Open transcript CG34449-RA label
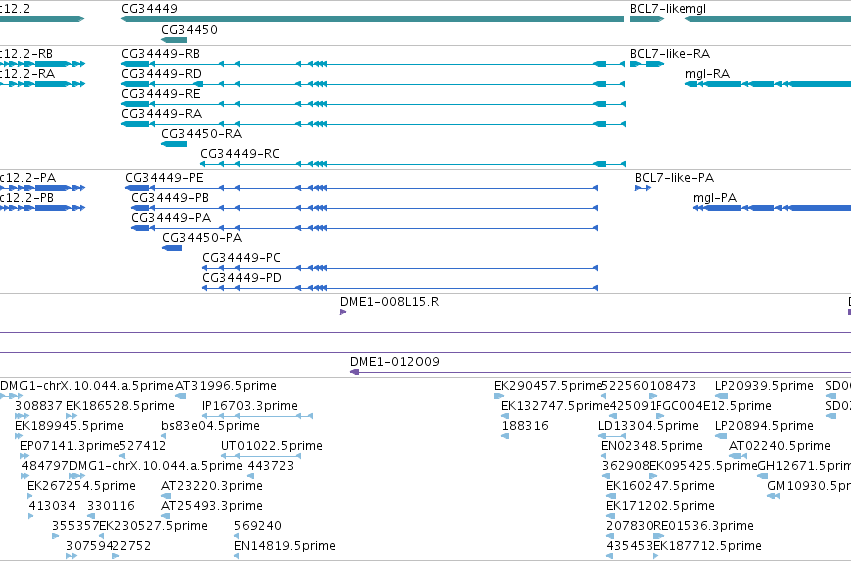The width and height of the screenshot is (851, 561). point(161,114)
